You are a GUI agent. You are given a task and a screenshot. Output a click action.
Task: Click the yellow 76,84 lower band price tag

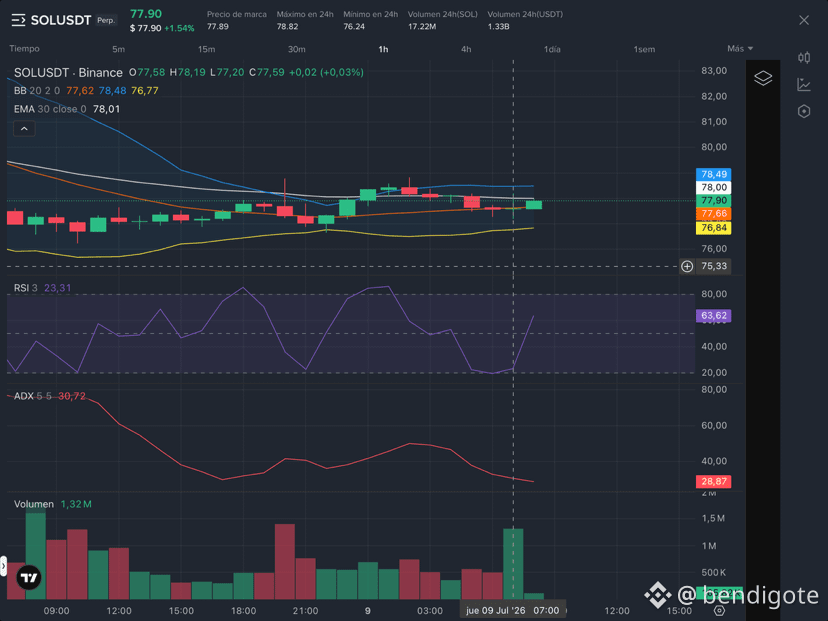tap(713, 228)
